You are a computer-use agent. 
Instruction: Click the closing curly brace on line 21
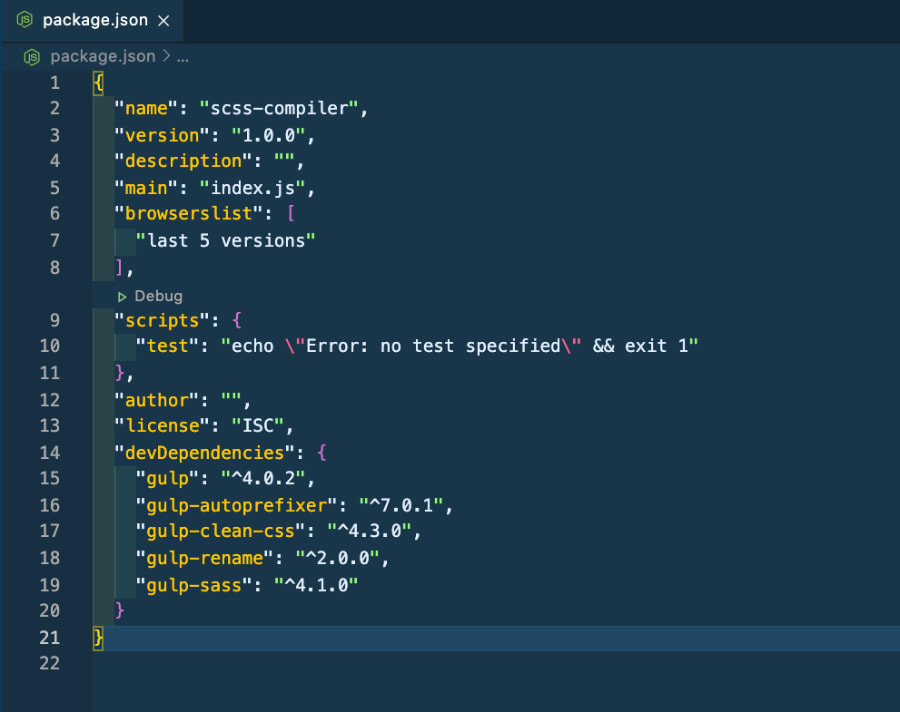[x=98, y=638]
